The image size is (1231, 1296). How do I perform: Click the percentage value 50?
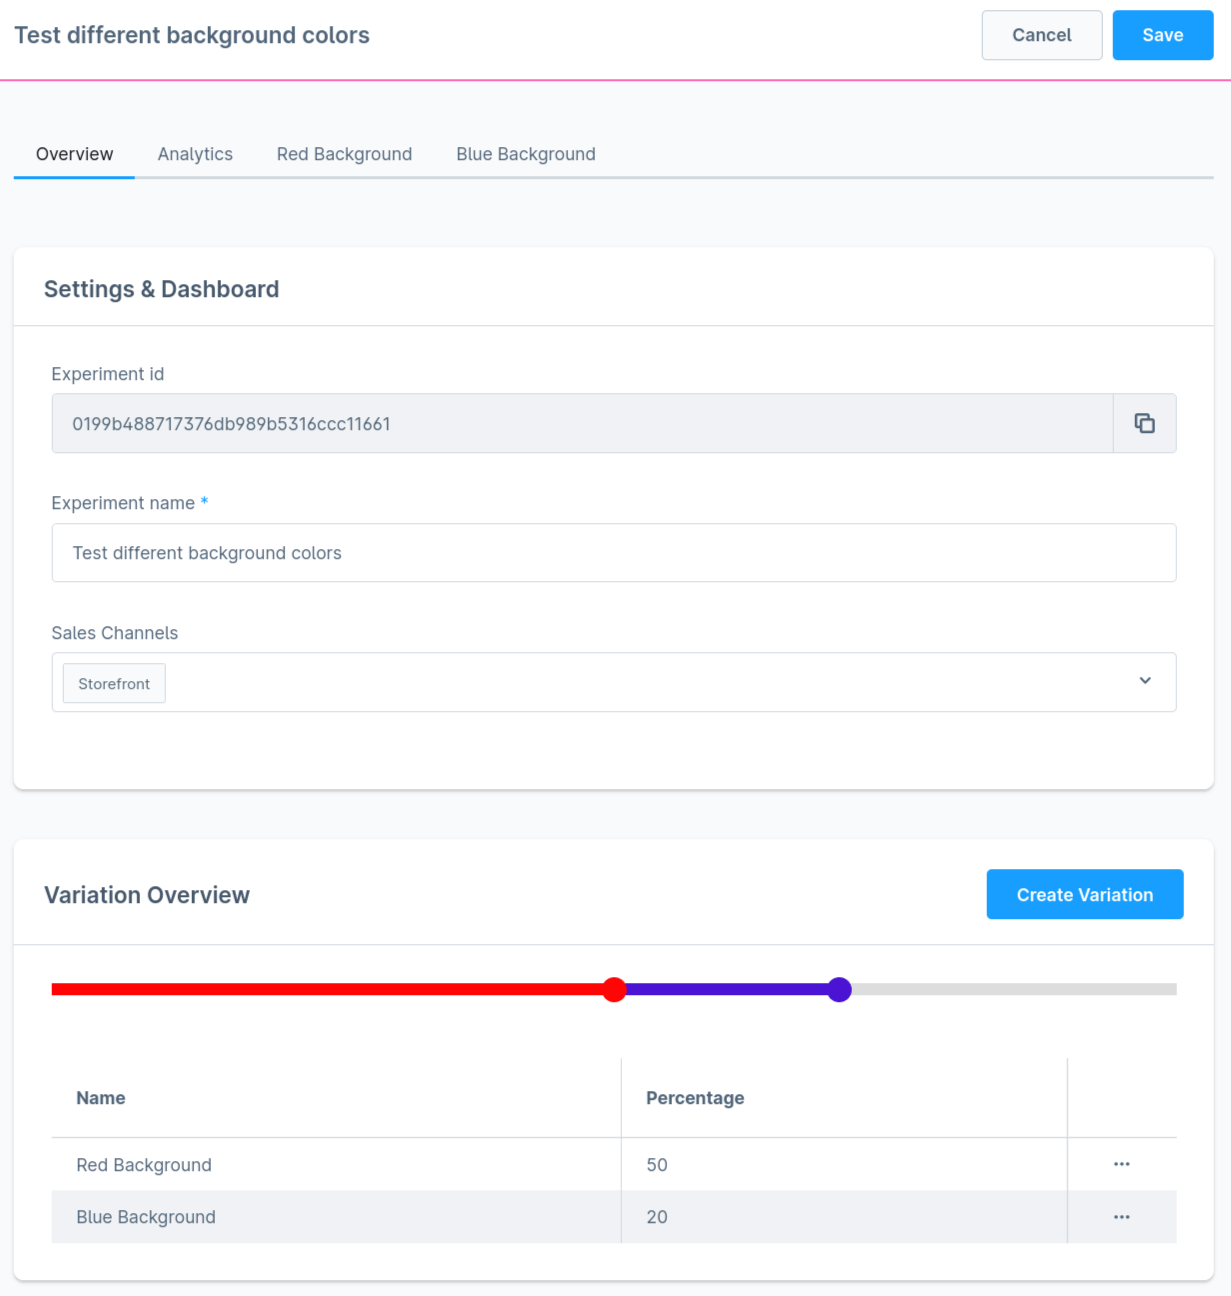click(657, 1165)
